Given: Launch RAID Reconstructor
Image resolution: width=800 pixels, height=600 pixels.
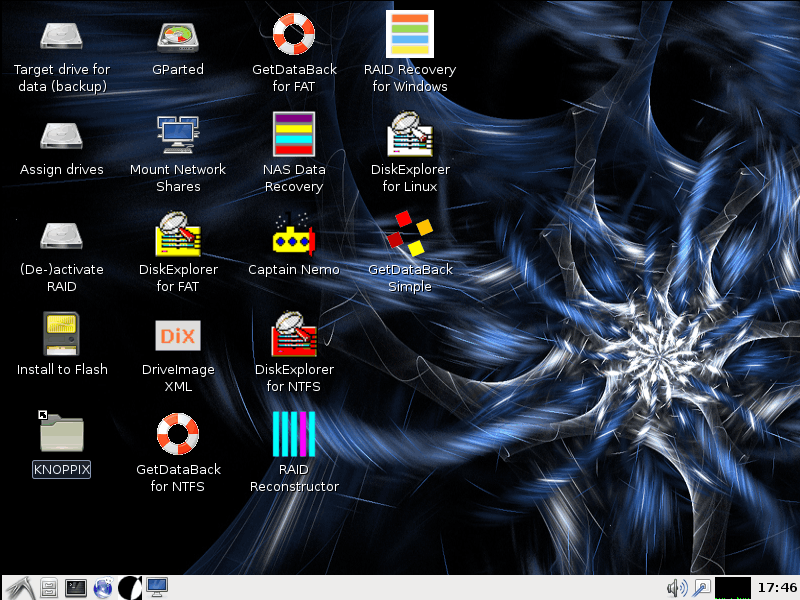Looking at the screenshot, I should [294, 434].
